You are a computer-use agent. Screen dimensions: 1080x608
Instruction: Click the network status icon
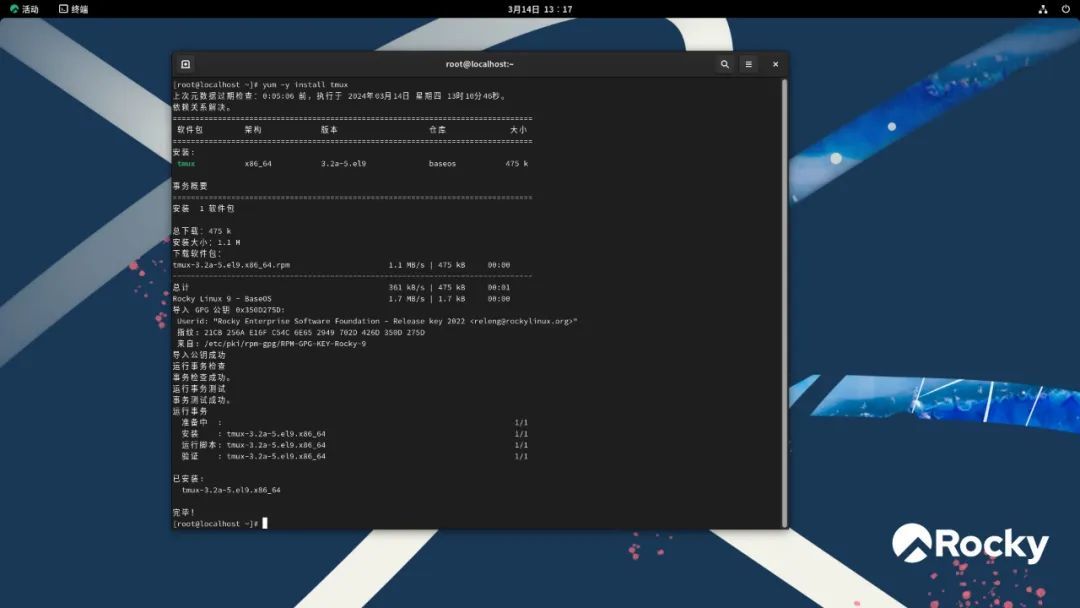pos(1043,9)
